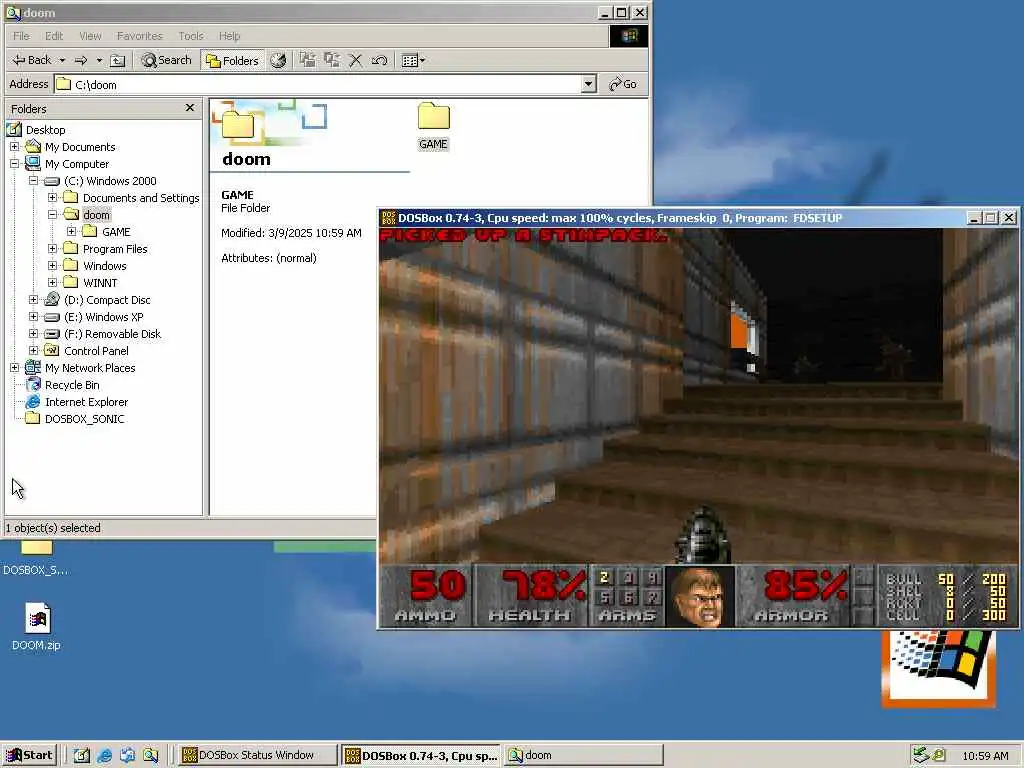1024x768 pixels.
Task: Open the Forward history dropdown arrow
Action: 99,60
